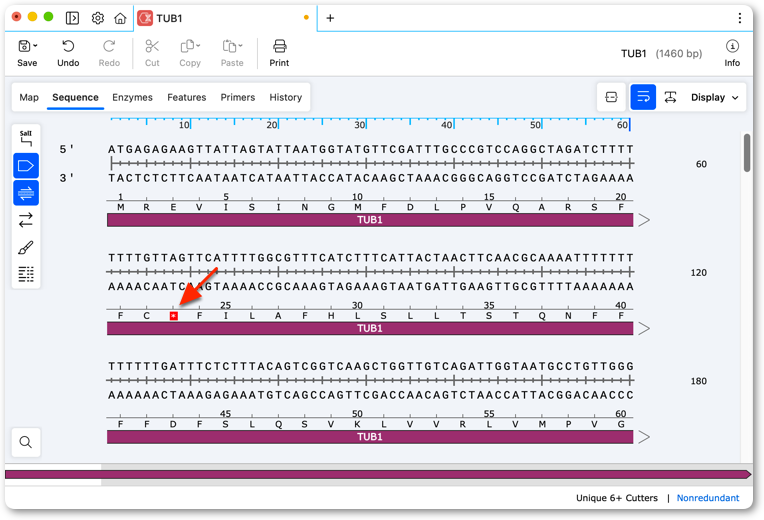Click the Save icon in toolbar

(24, 46)
